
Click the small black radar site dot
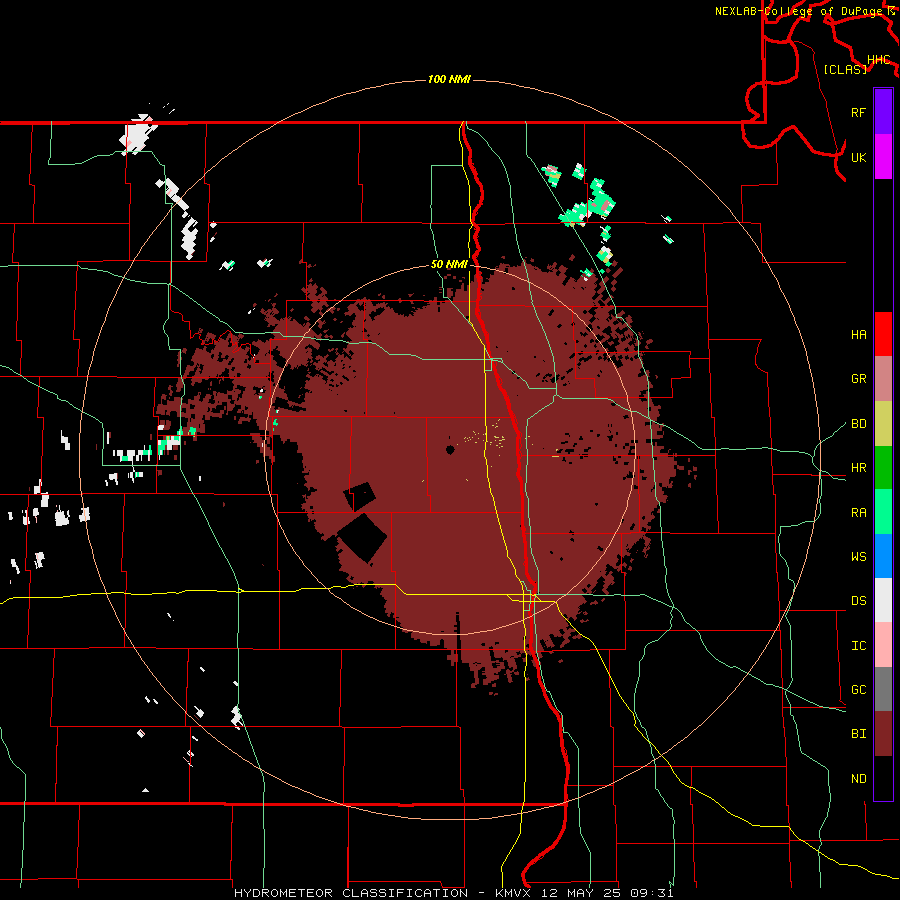450,449
